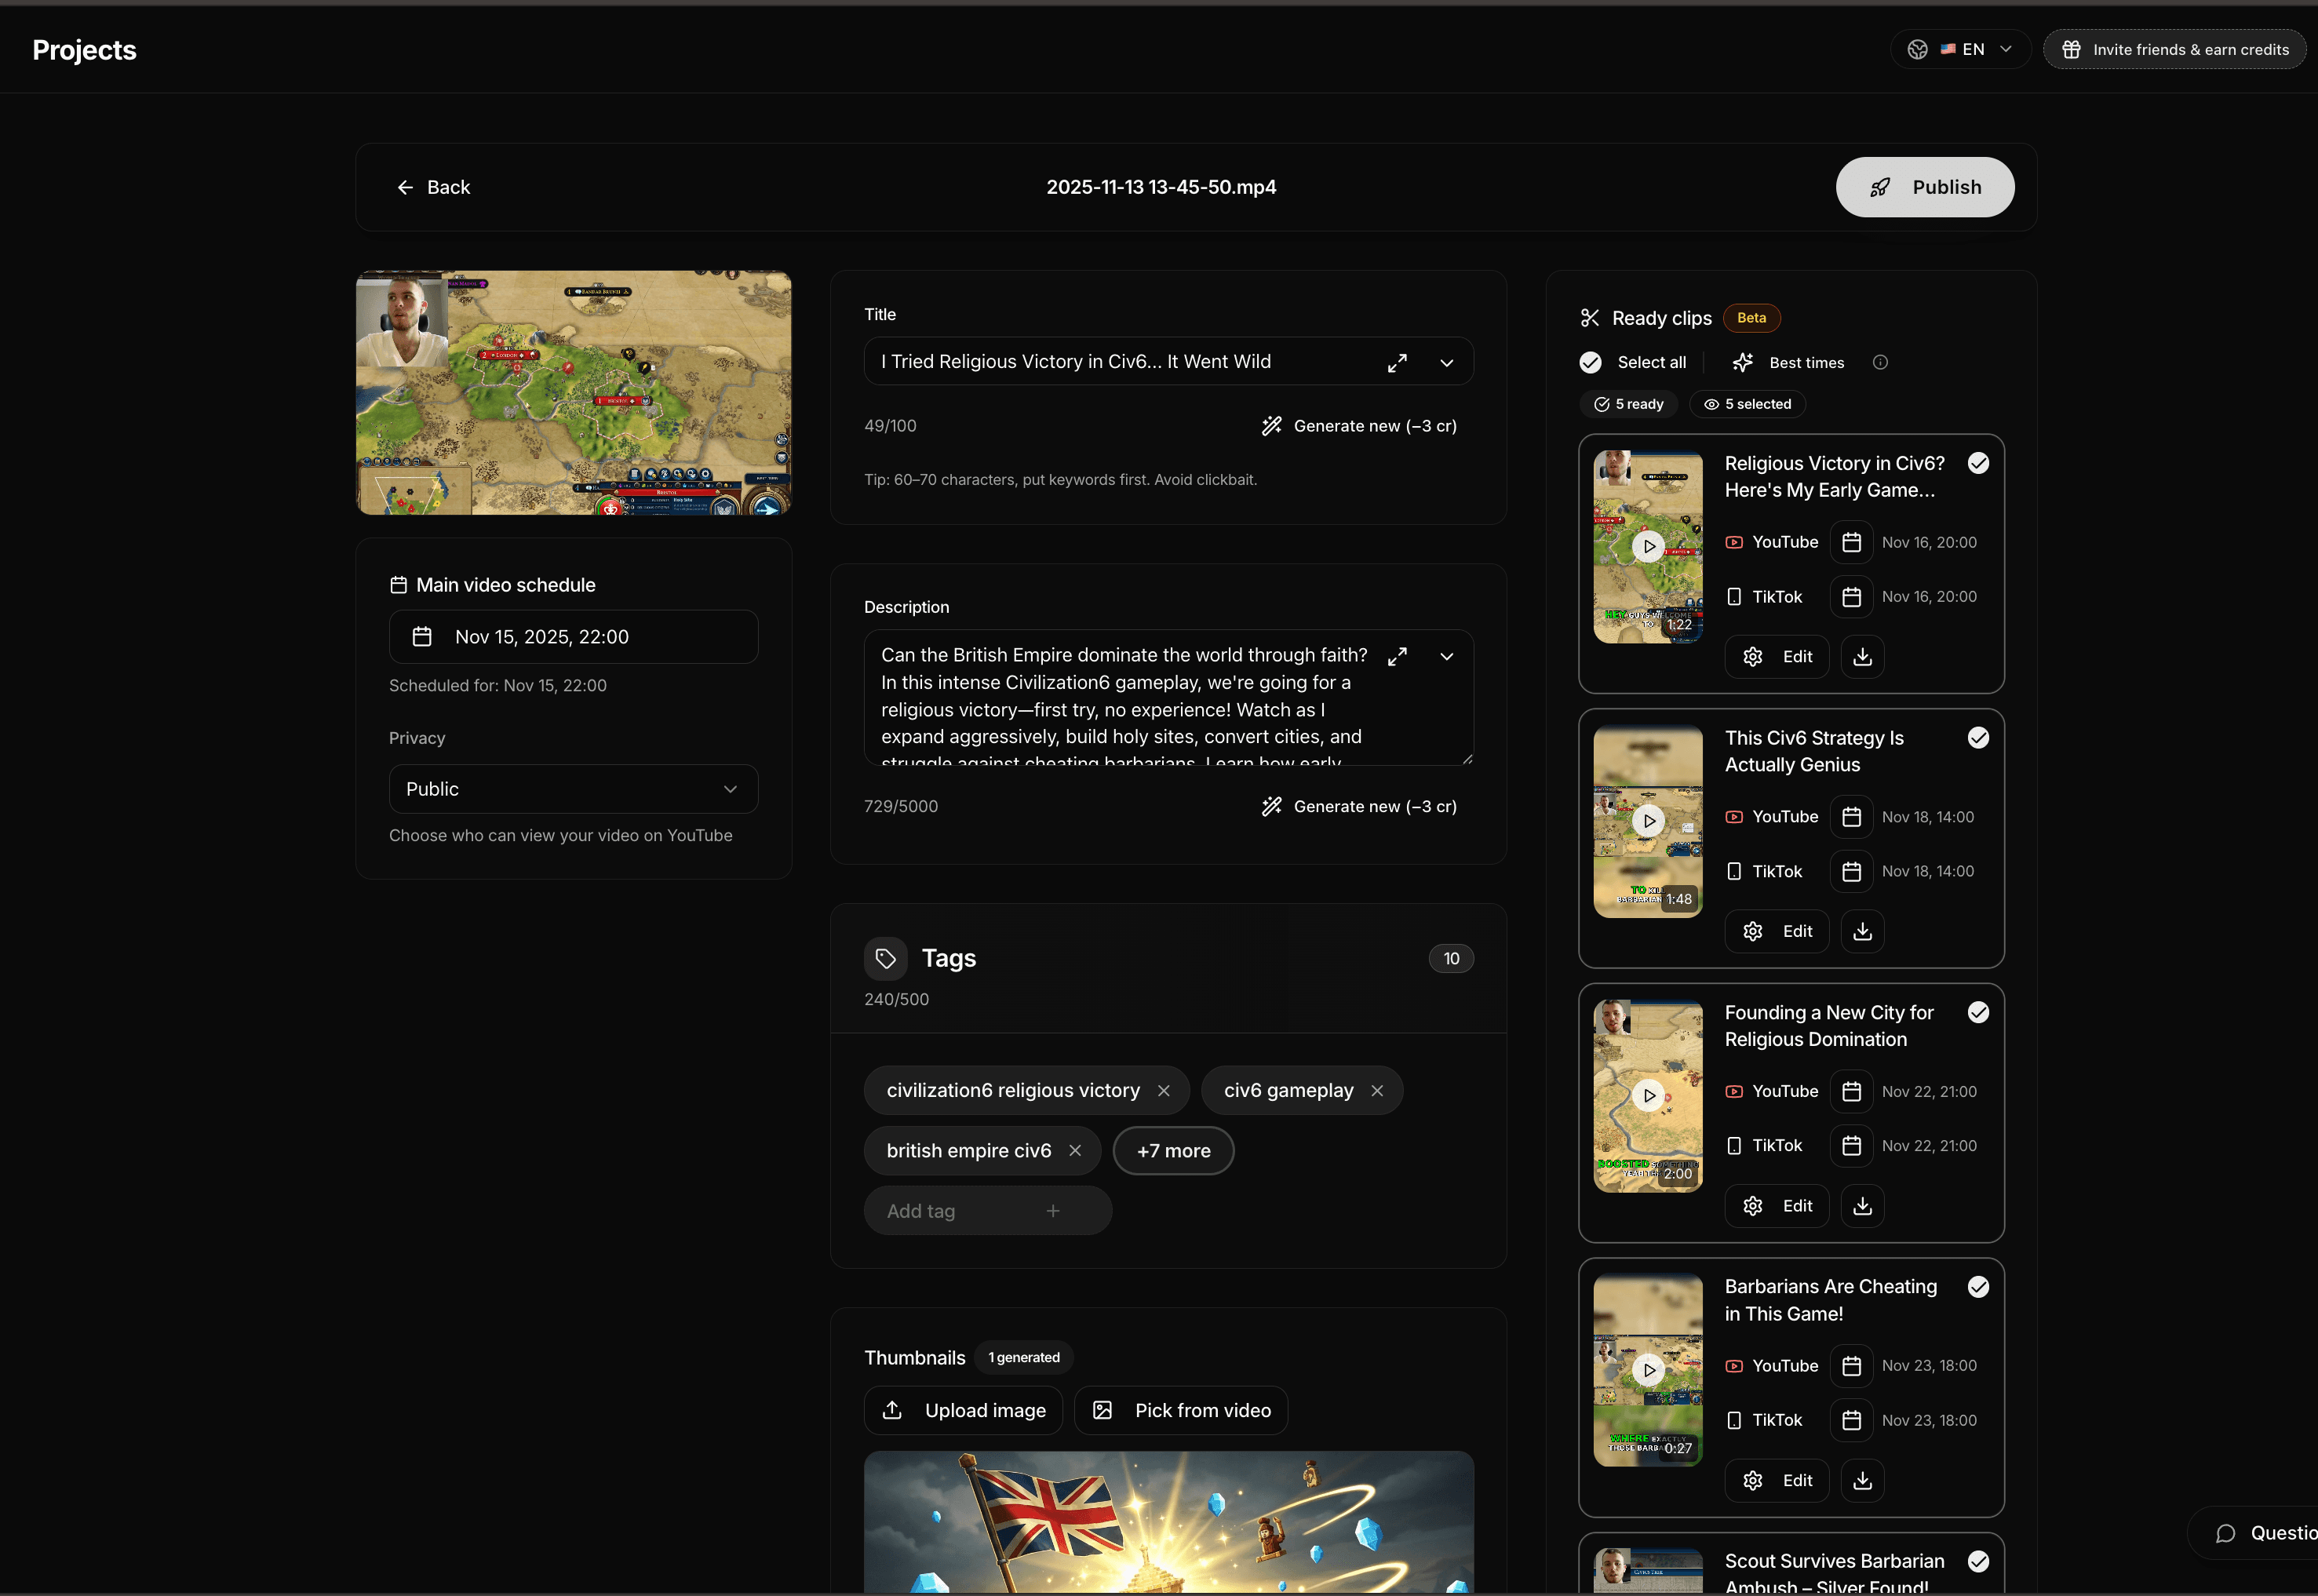This screenshot has height=1596, width=2318.
Task: Deselect the This Civ6 Strategy clip
Action: click(x=1977, y=738)
